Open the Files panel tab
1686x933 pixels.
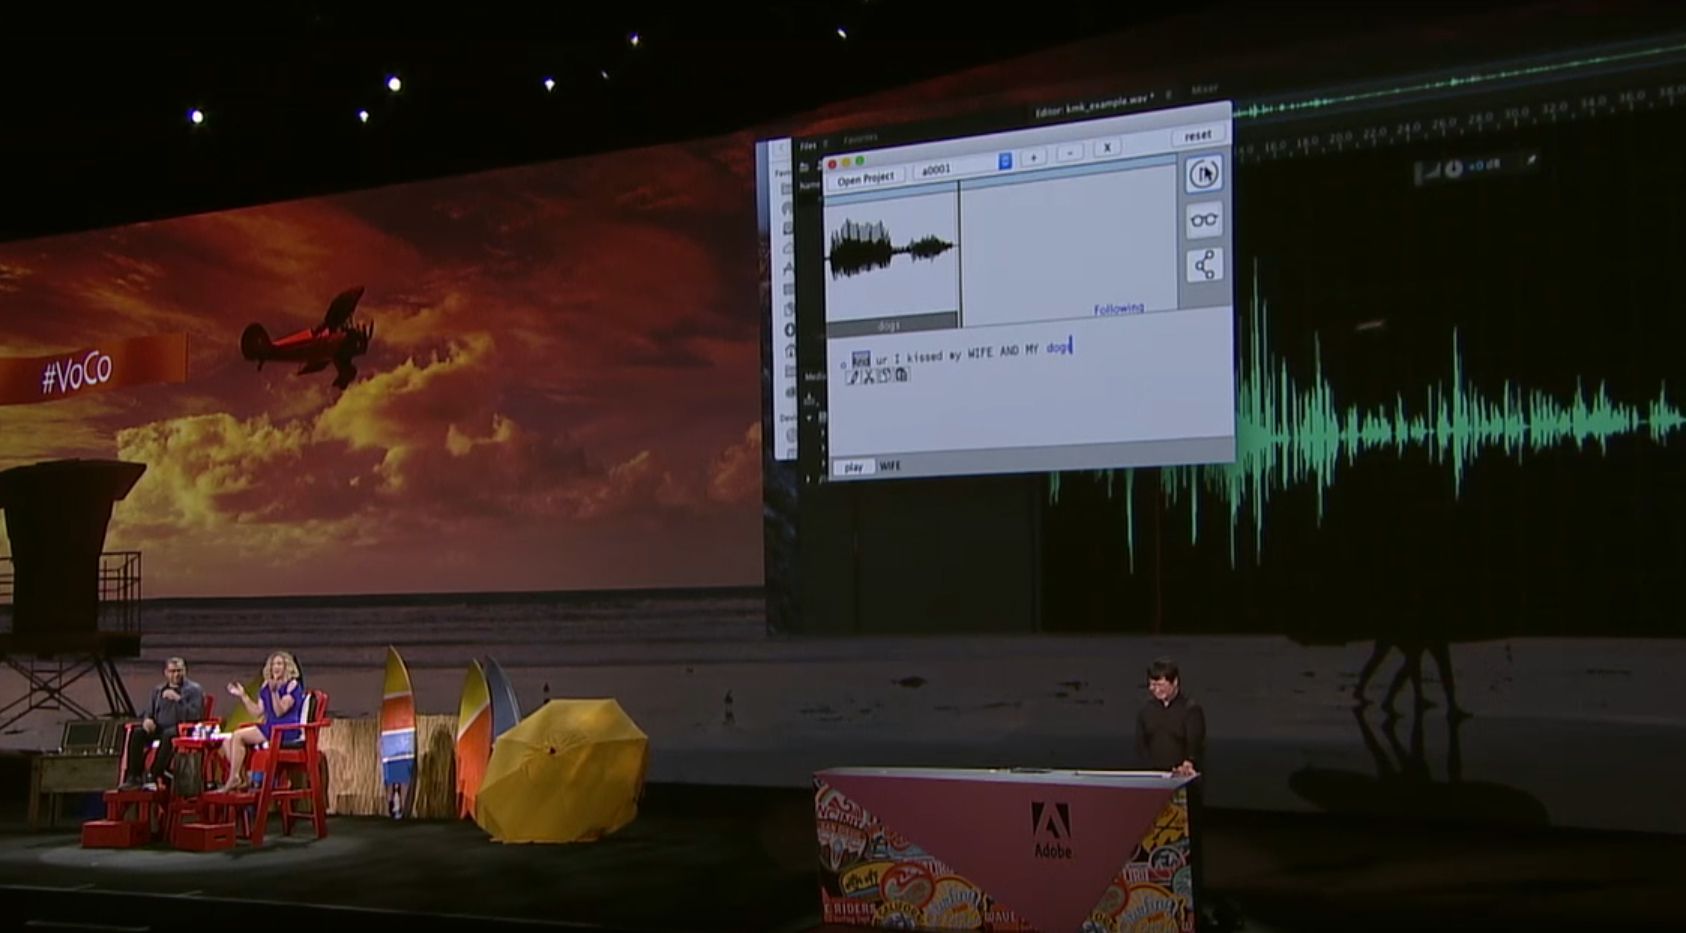pos(808,146)
